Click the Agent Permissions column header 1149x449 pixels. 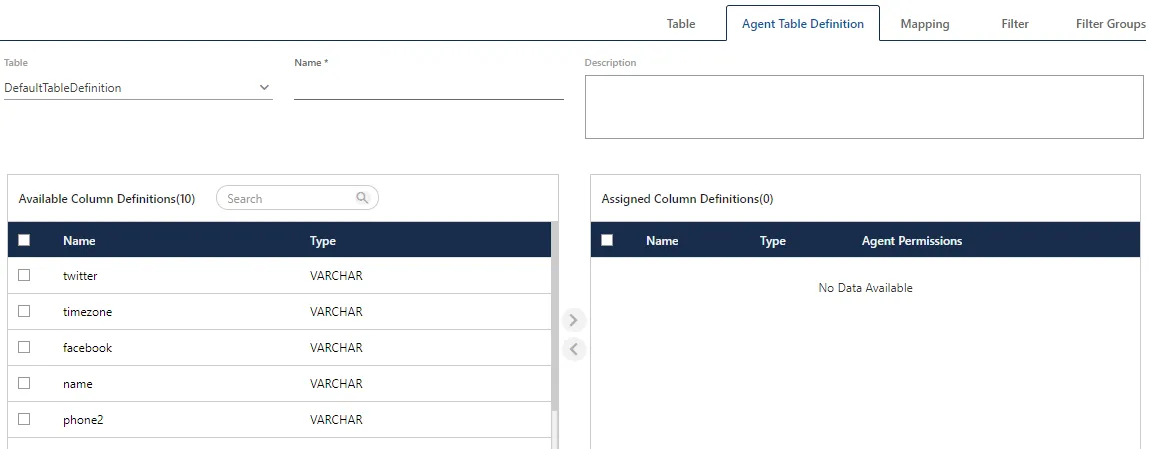pos(912,240)
